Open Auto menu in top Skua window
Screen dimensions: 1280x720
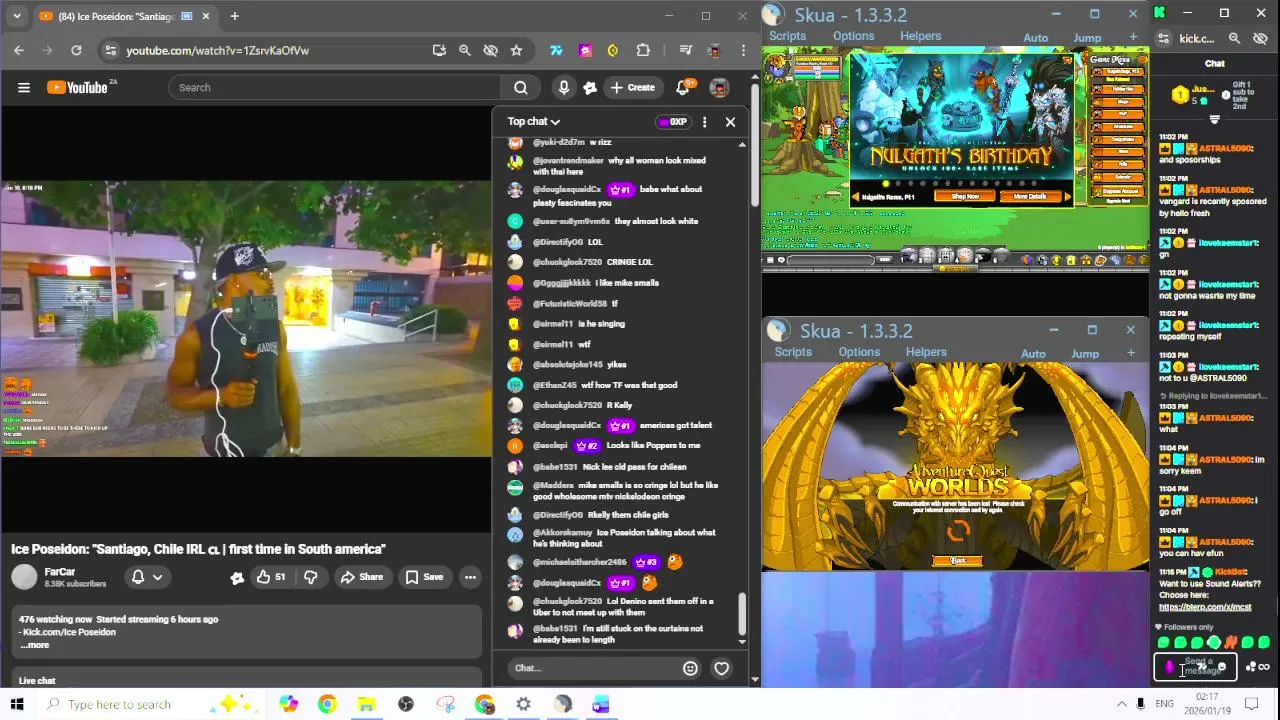pyautogui.click(x=1035, y=38)
